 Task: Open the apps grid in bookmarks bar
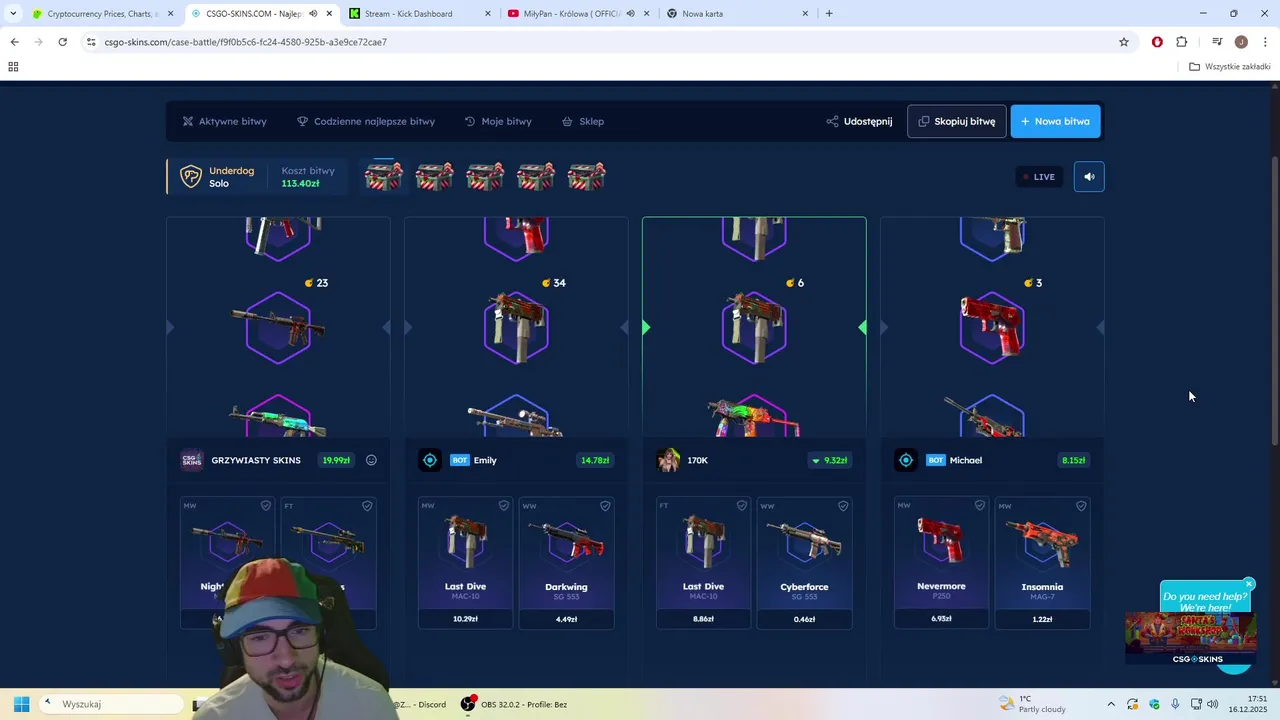[13, 67]
